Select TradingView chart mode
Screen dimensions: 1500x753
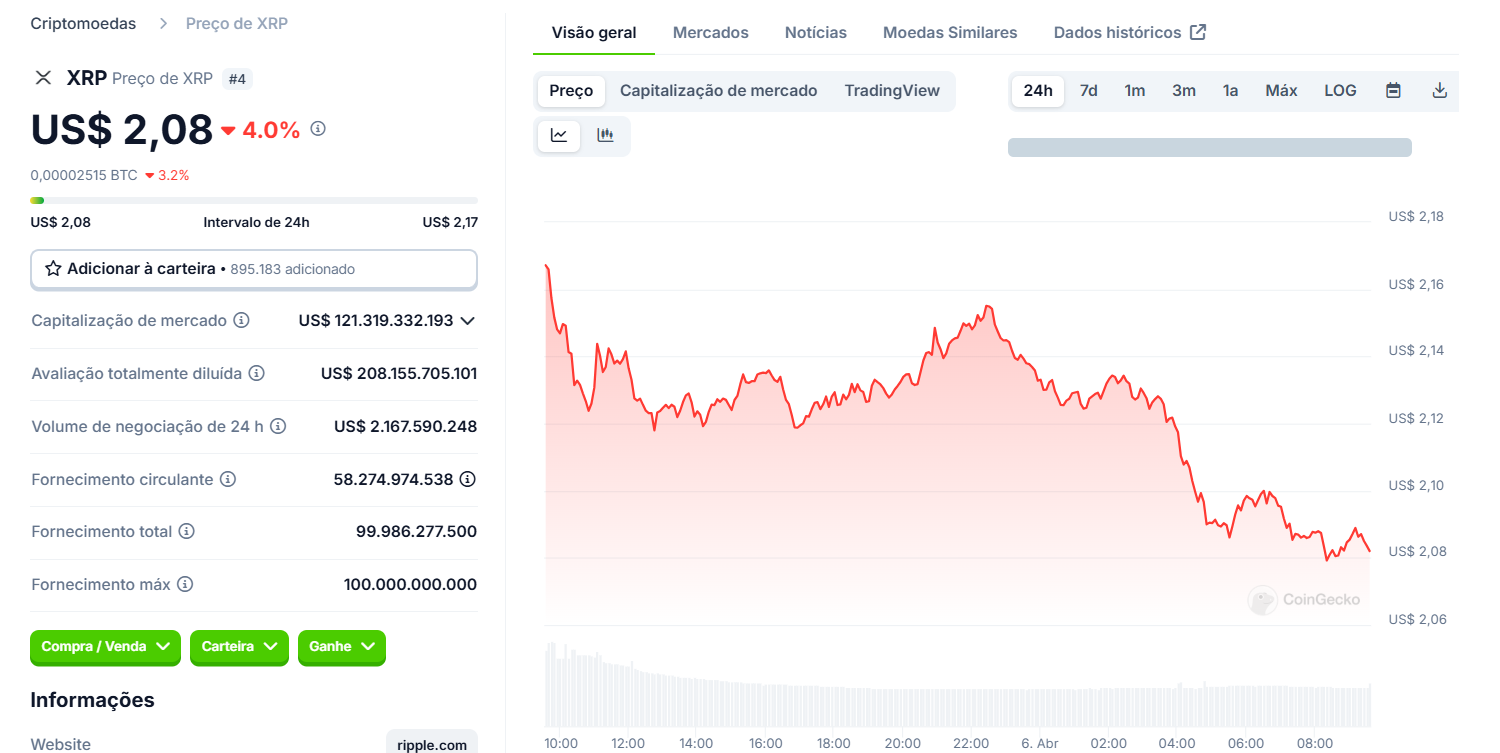point(892,91)
